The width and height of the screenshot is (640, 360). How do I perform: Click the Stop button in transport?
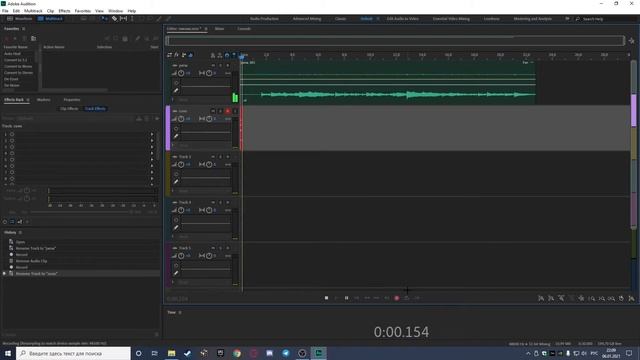pyautogui.click(x=326, y=298)
